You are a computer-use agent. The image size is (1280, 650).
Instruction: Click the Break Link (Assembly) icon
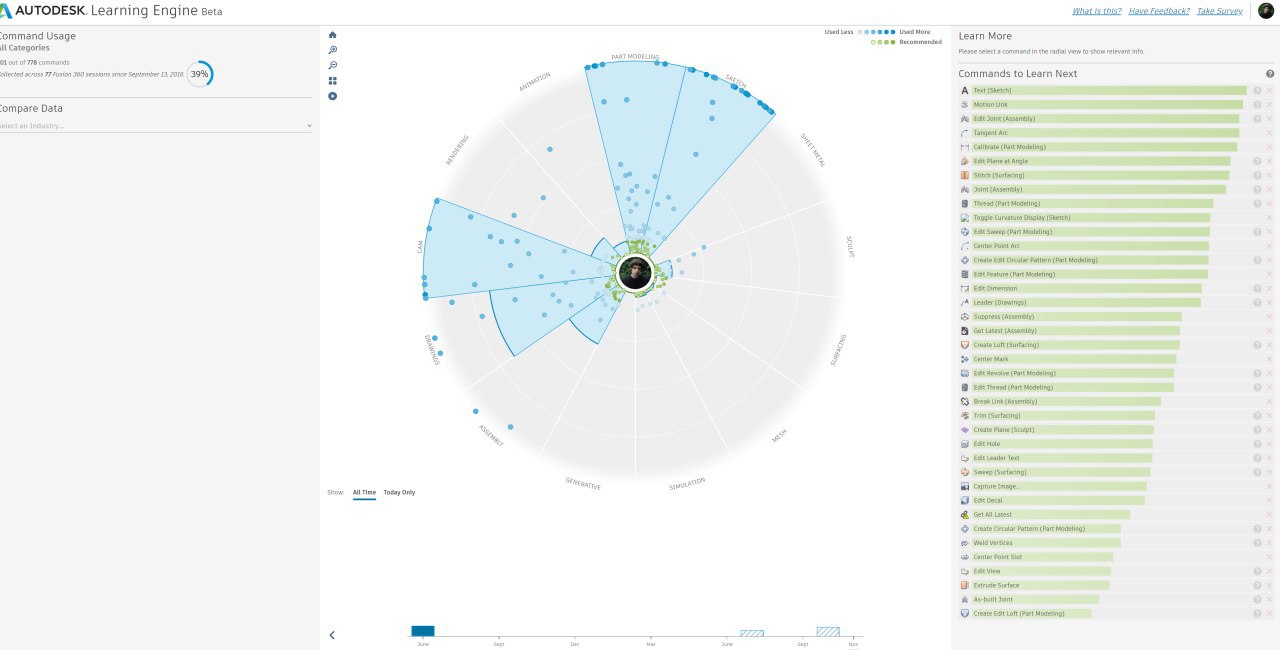(965, 401)
